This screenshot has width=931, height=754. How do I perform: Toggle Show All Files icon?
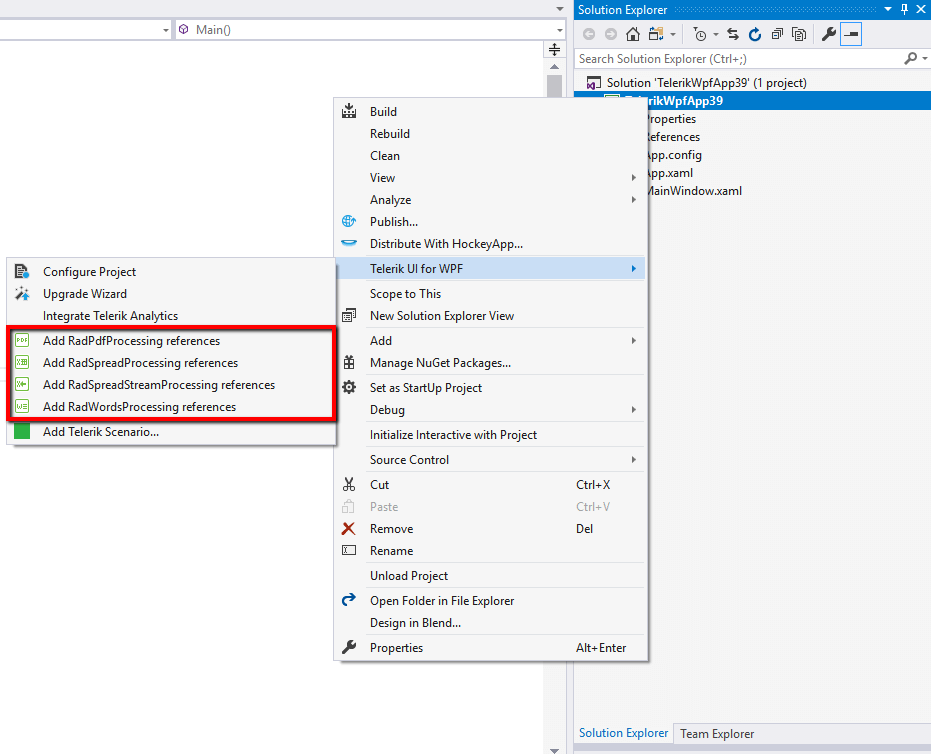click(x=799, y=34)
